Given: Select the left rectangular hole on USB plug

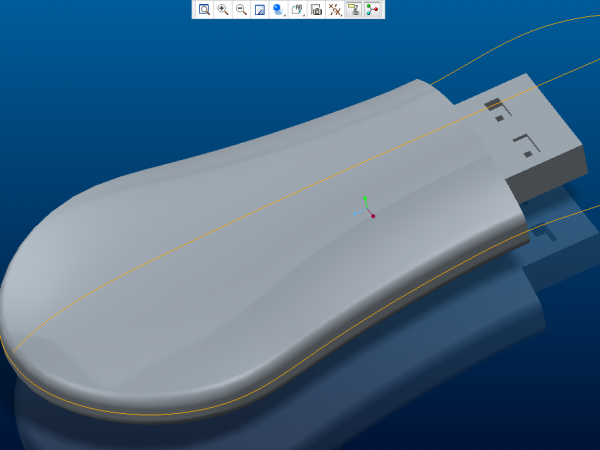Looking at the screenshot, I should pos(494,104).
